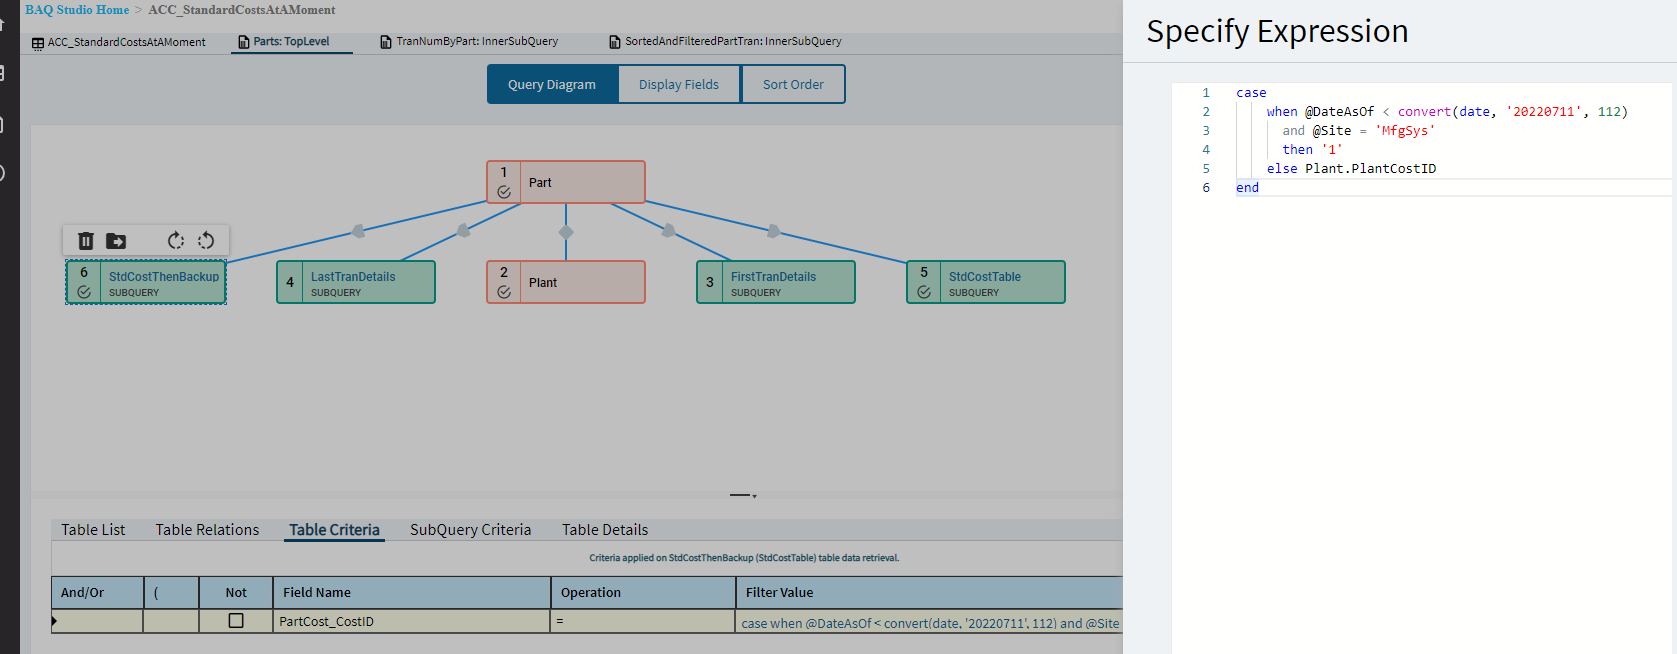Open the StdCostTable subquery link
Viewport: 1677px width, 654px height.
coord(985,277)
